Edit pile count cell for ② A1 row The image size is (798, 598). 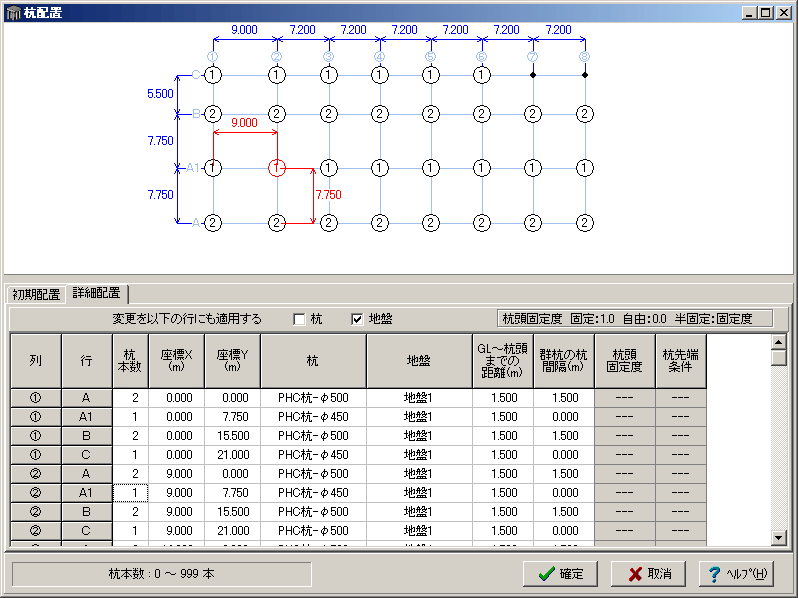(130, 493)
